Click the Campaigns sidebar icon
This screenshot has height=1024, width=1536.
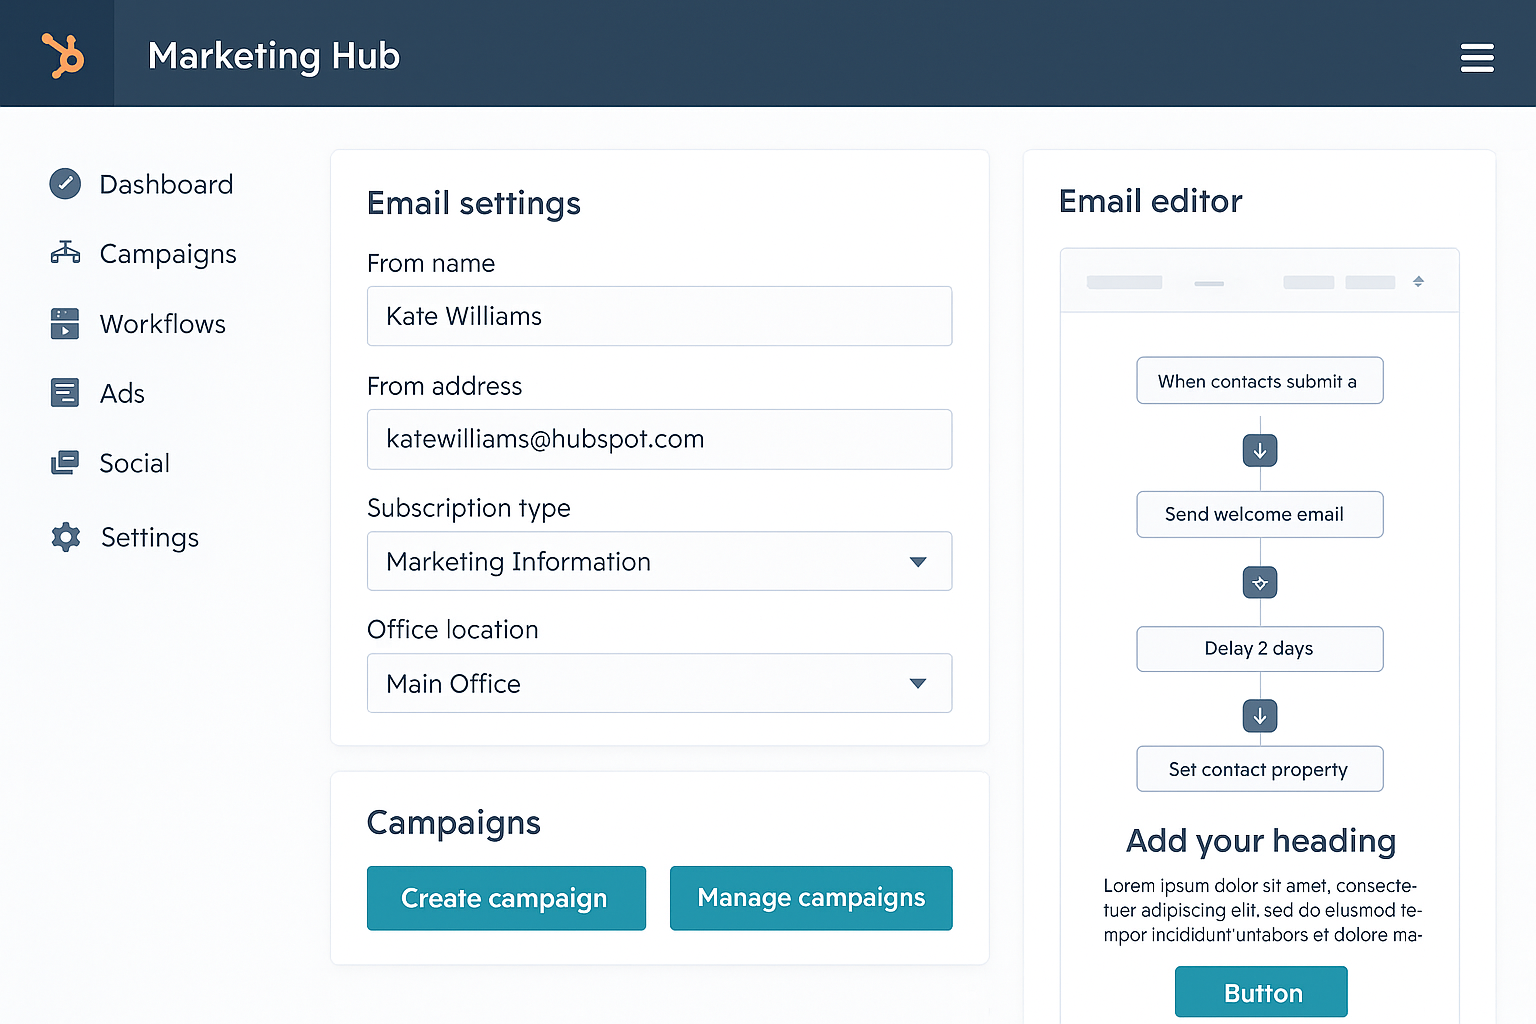(x=65, y=253)
